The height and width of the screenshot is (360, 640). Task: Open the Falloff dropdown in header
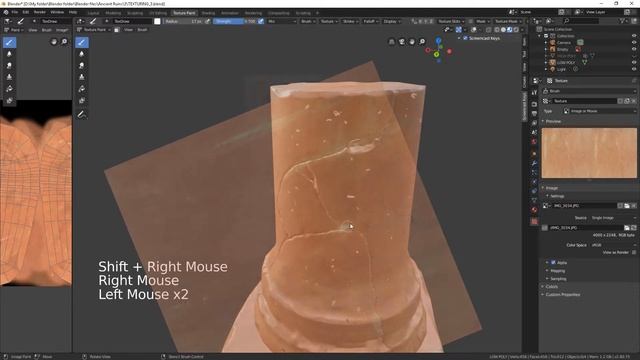371,21
